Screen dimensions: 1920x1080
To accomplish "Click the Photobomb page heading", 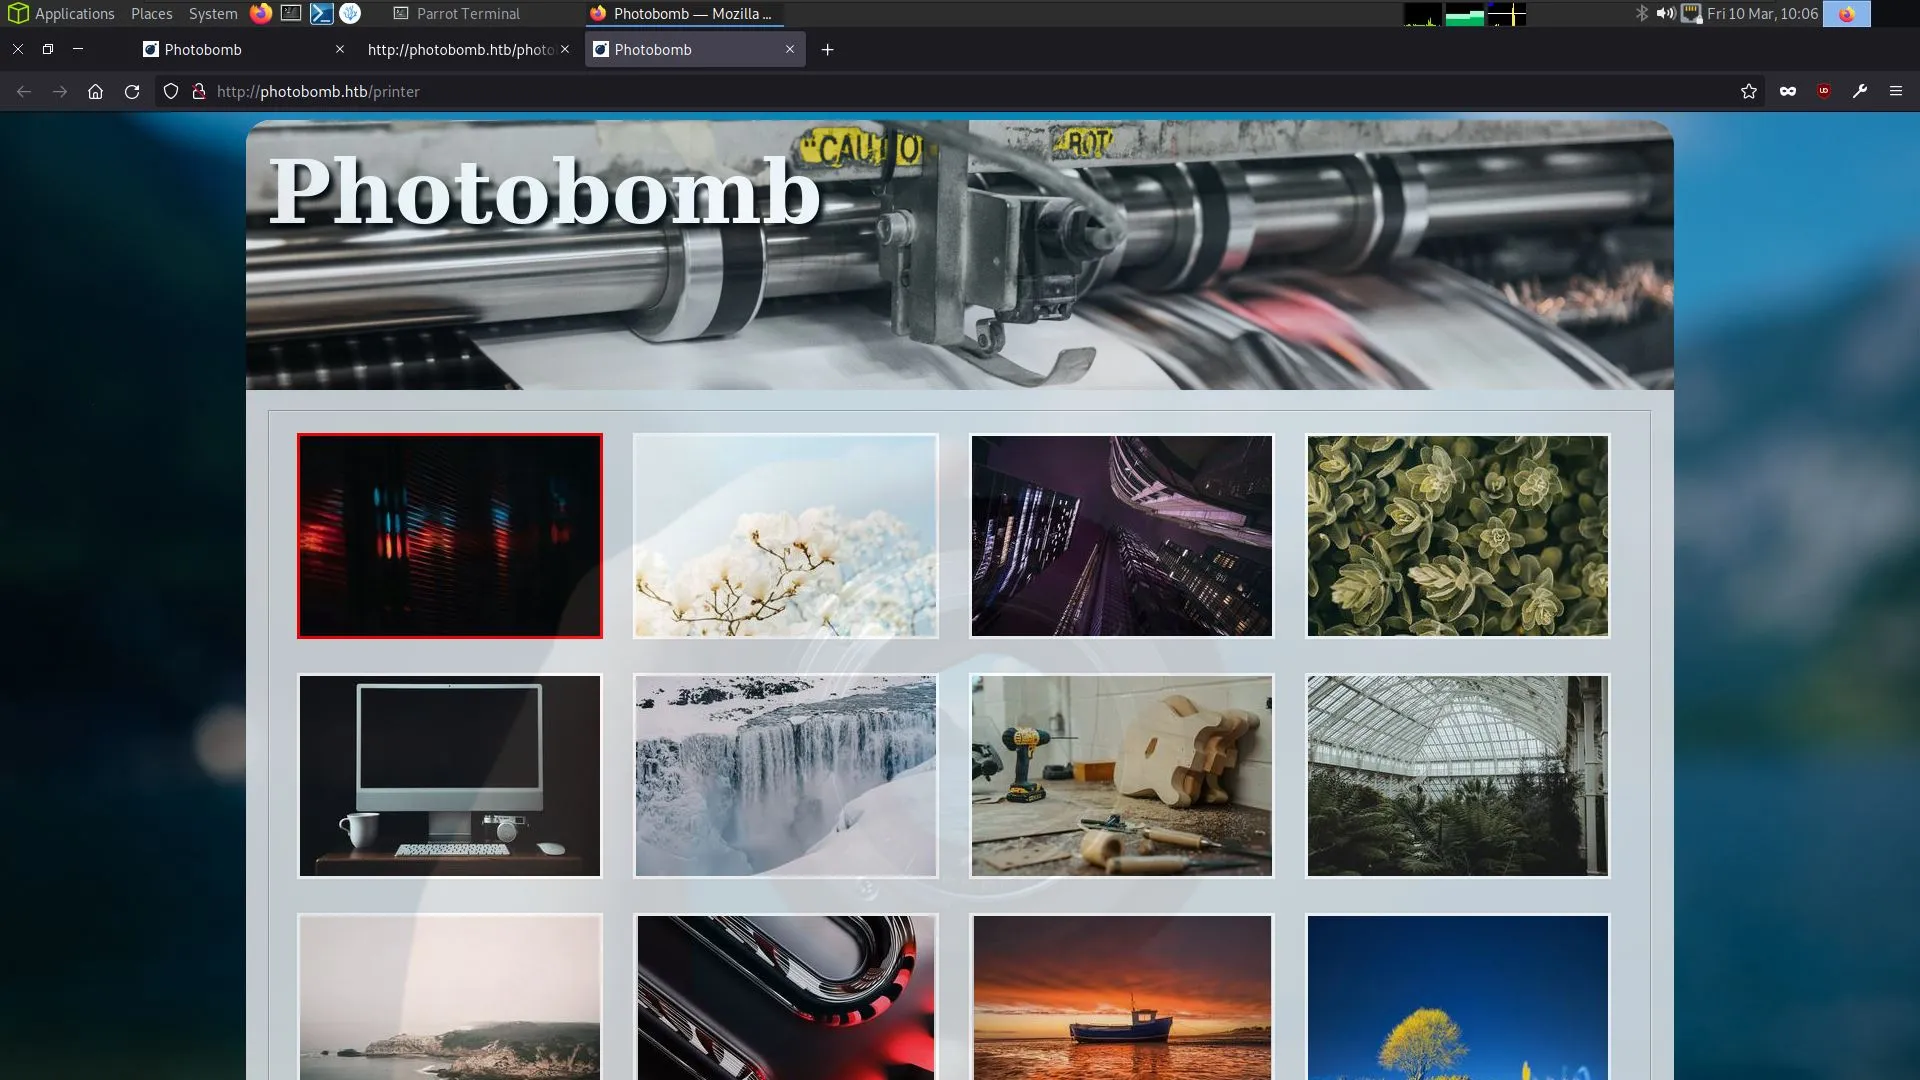I will coord(545,190).
